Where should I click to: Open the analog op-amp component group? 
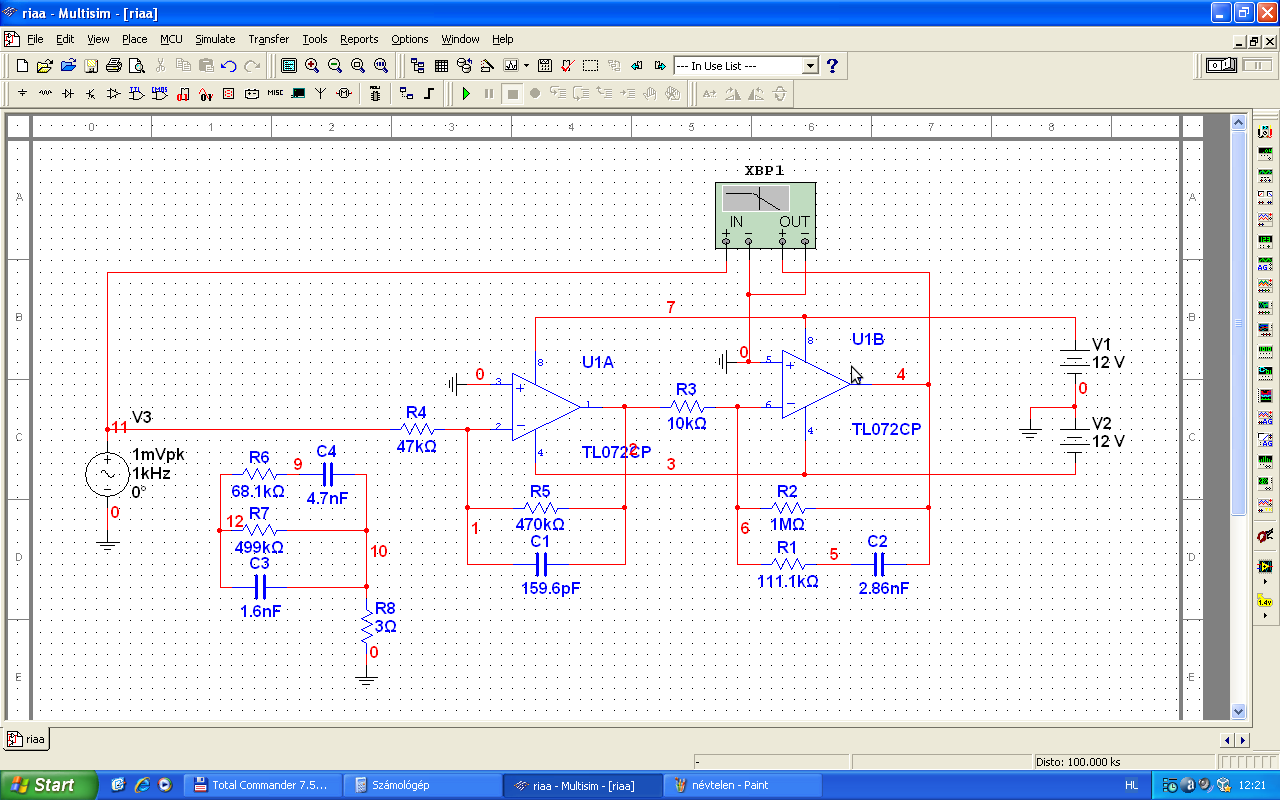click(x=114, y=94)
